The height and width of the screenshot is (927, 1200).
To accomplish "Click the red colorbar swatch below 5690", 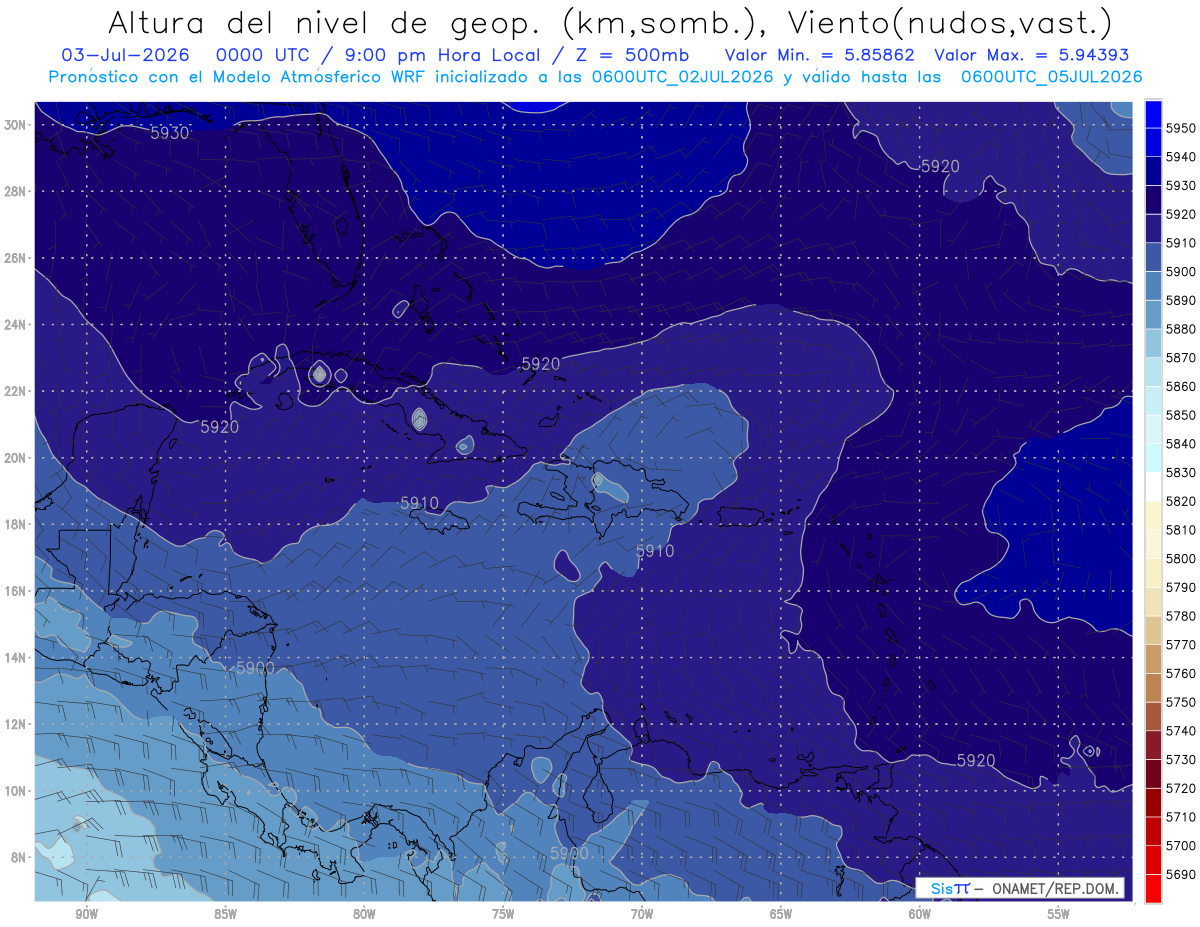I will [1153, 888].
